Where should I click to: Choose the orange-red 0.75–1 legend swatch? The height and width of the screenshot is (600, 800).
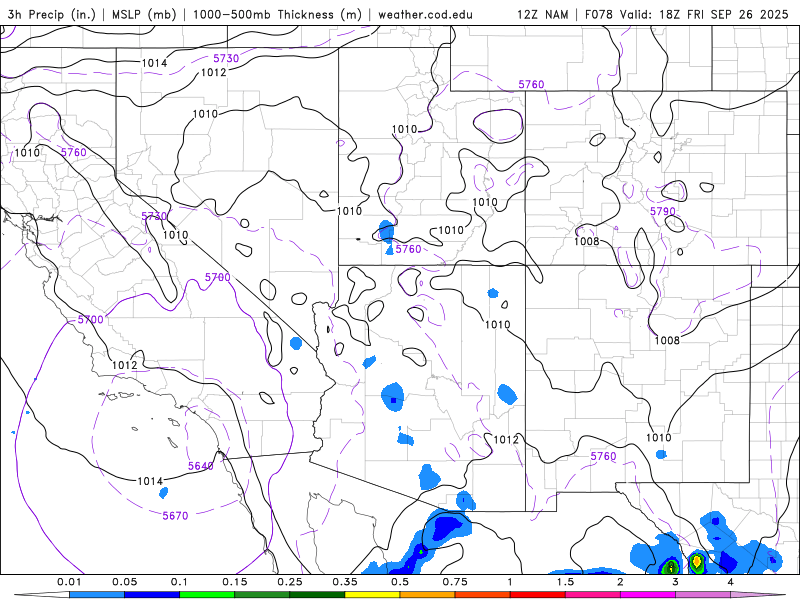[483, 595]
